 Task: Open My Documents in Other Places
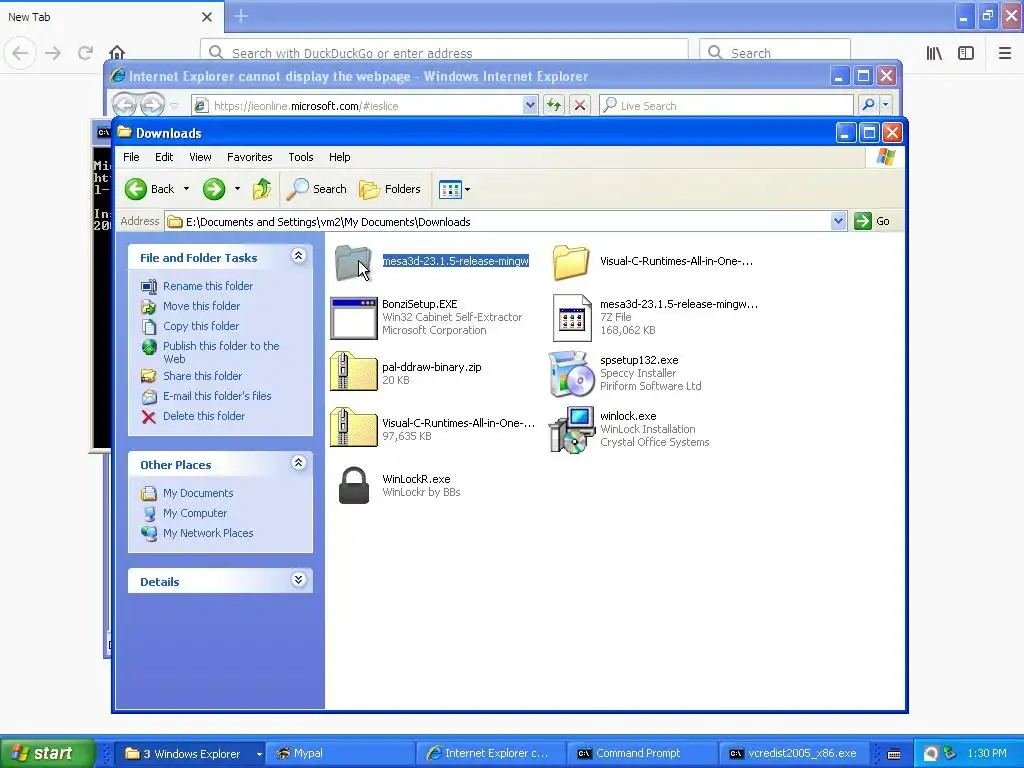198,493
